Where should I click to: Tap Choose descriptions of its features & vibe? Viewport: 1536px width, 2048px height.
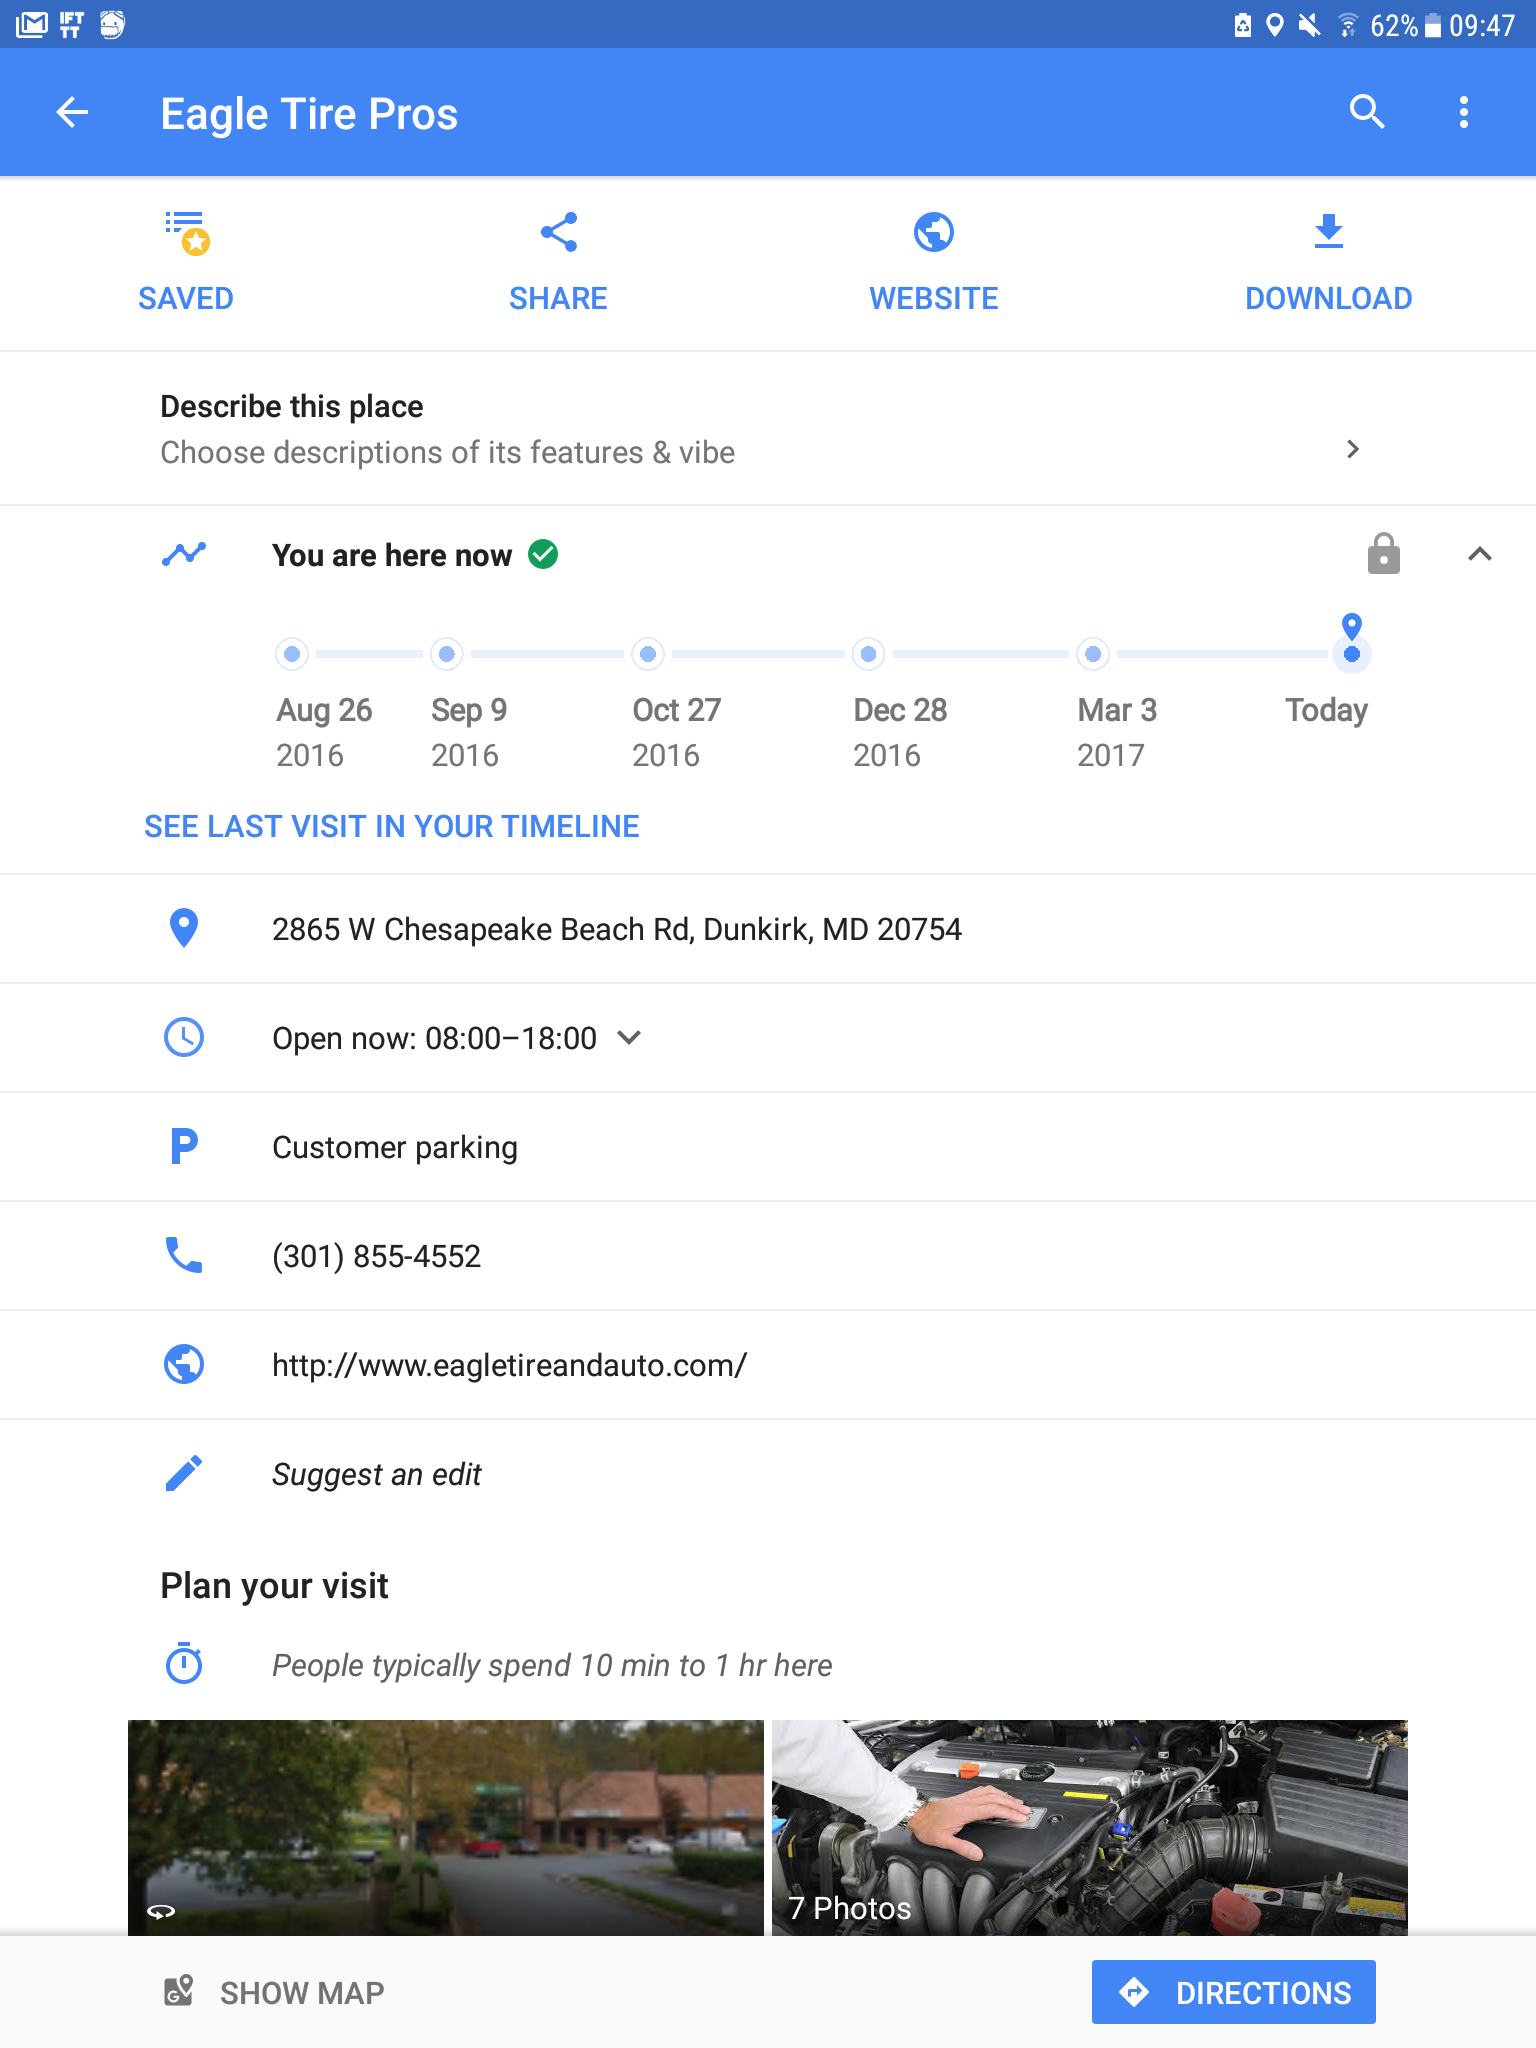tap(448, 453)
